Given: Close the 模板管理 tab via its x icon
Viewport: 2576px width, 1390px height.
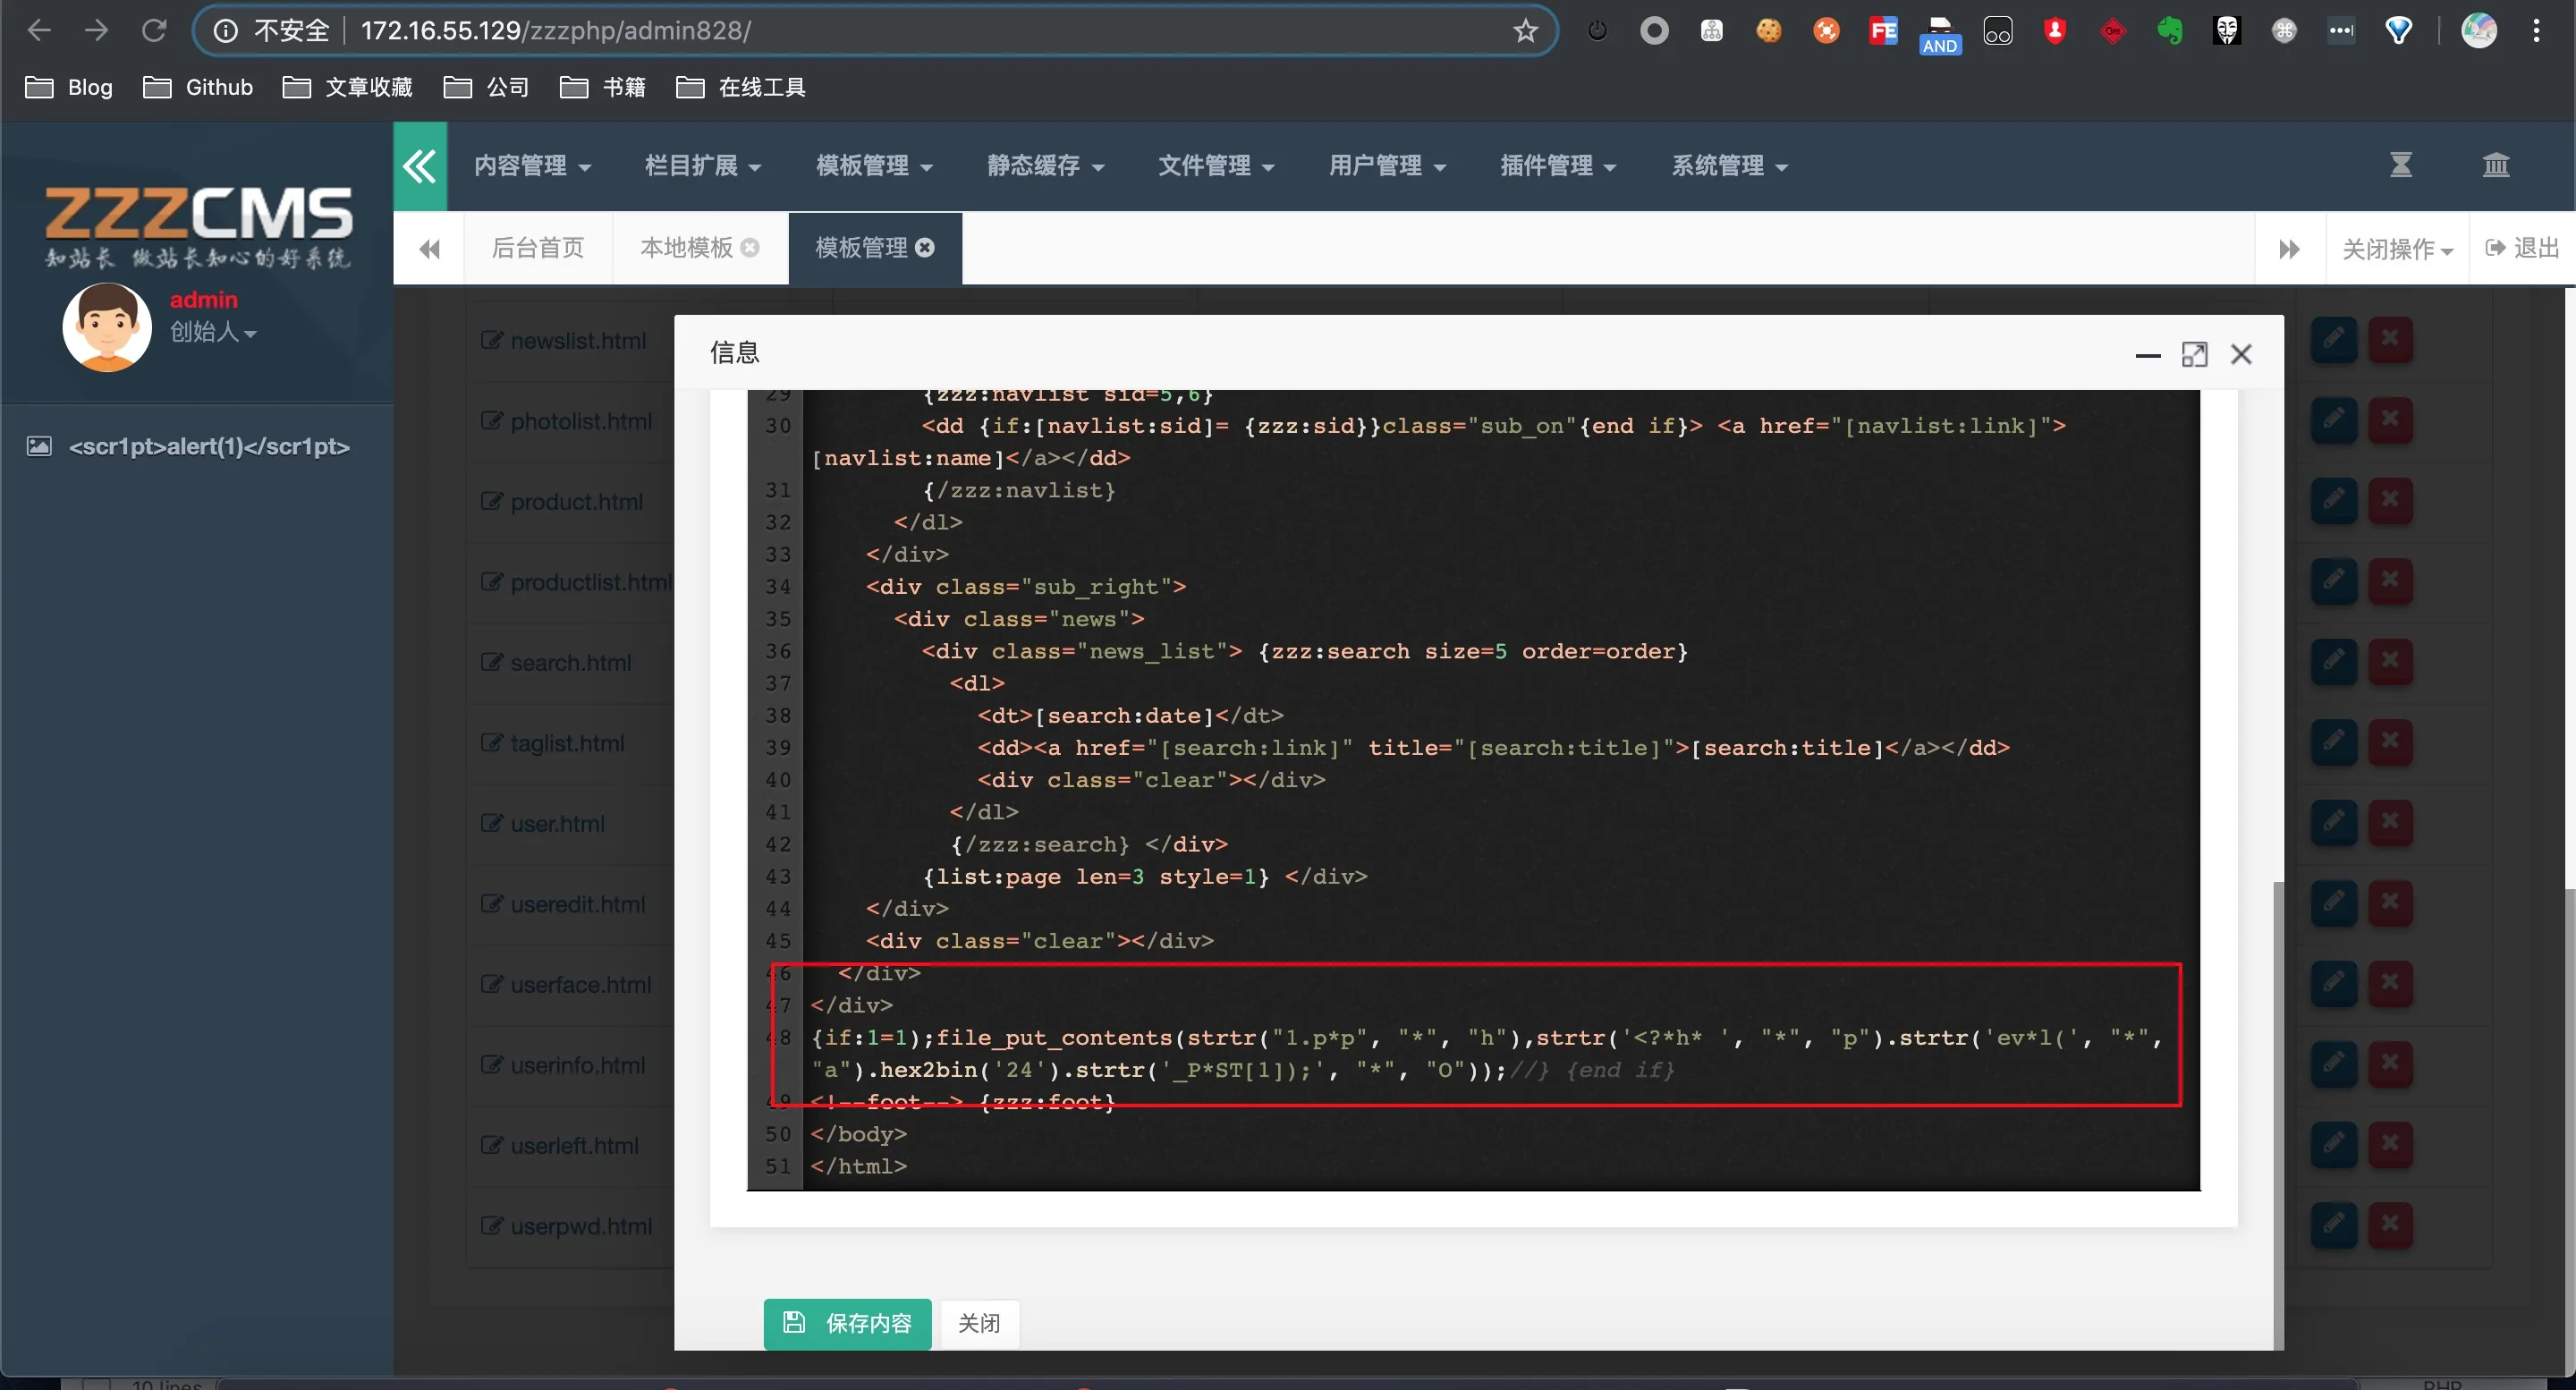Looking at the screenshot, I should click(x=925, y=247).
